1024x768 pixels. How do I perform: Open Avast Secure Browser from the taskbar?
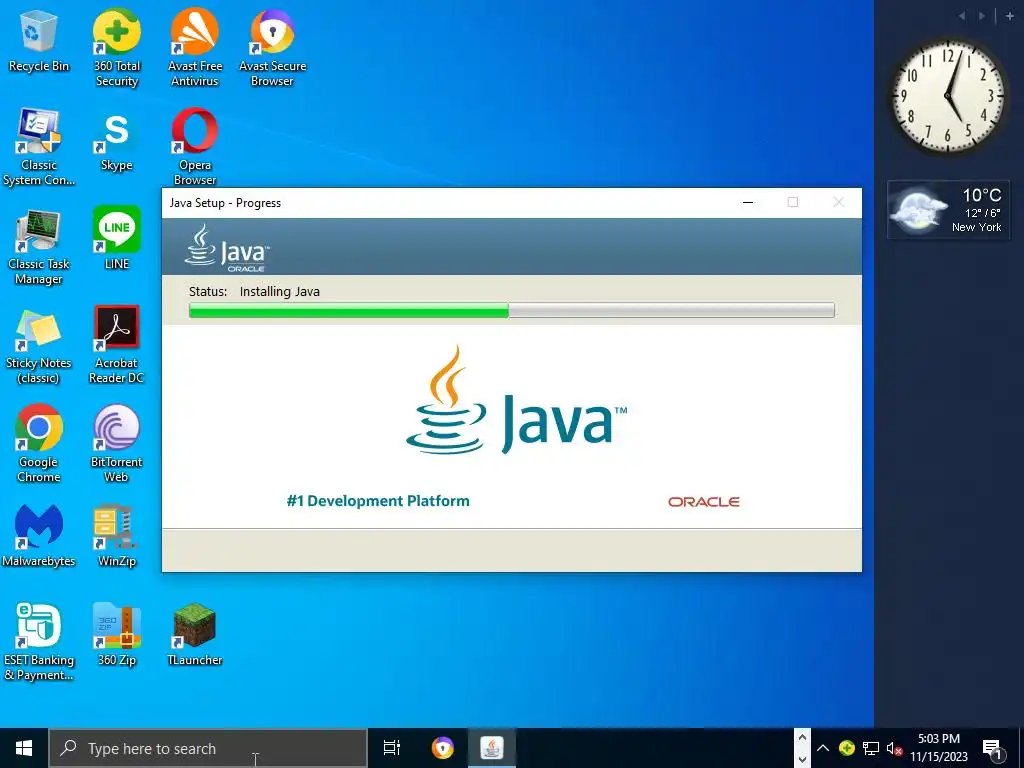[x=443, y=748]
